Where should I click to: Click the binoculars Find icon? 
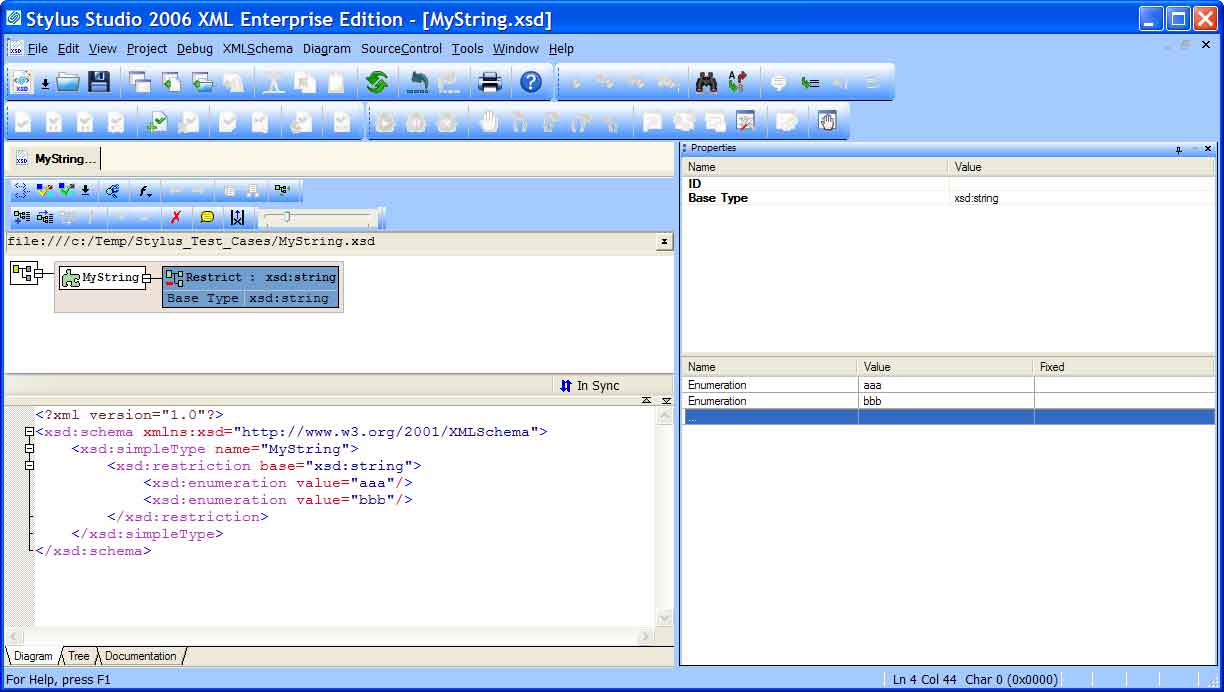(x=707, y=82)
